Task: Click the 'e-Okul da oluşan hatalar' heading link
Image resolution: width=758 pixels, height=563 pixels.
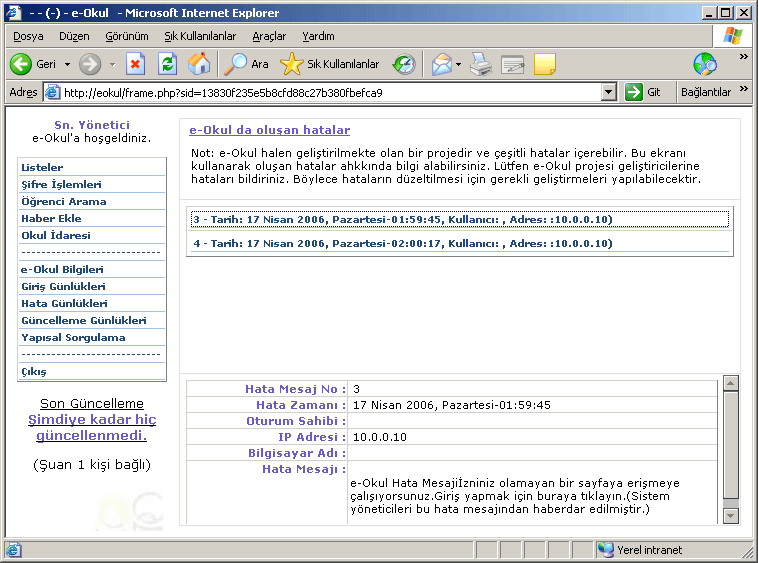Action: [269, 130]
